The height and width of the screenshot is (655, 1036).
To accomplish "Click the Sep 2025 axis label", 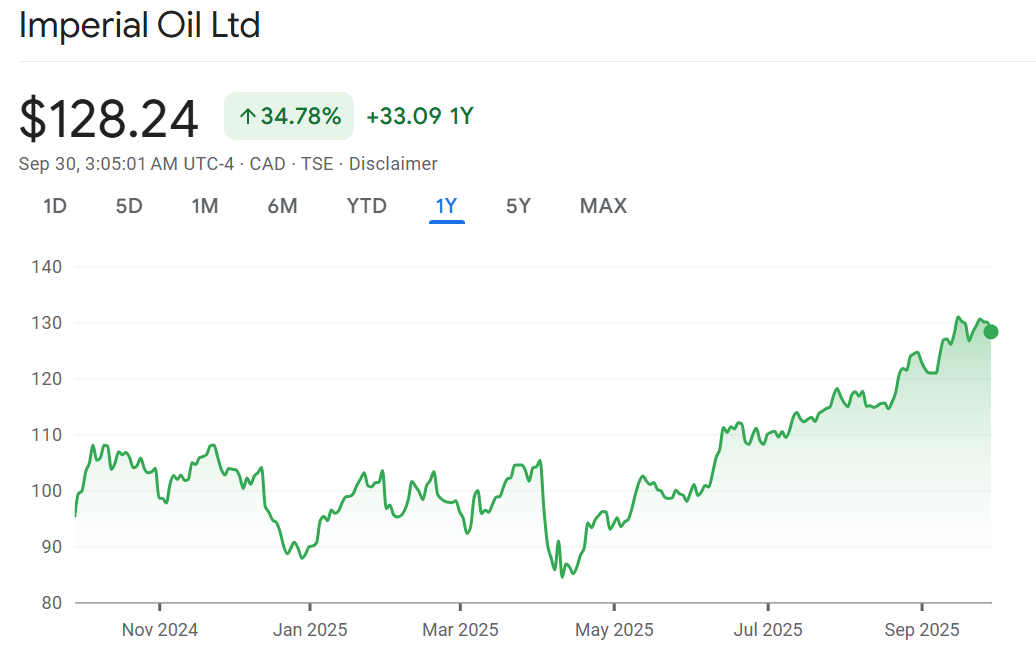I will click(922, 630).
